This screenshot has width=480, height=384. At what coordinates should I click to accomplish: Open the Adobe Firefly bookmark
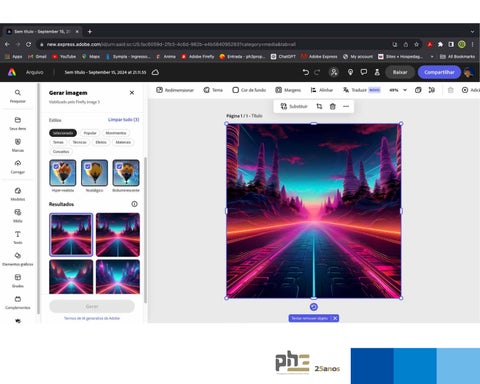click(x=198, y=57)
